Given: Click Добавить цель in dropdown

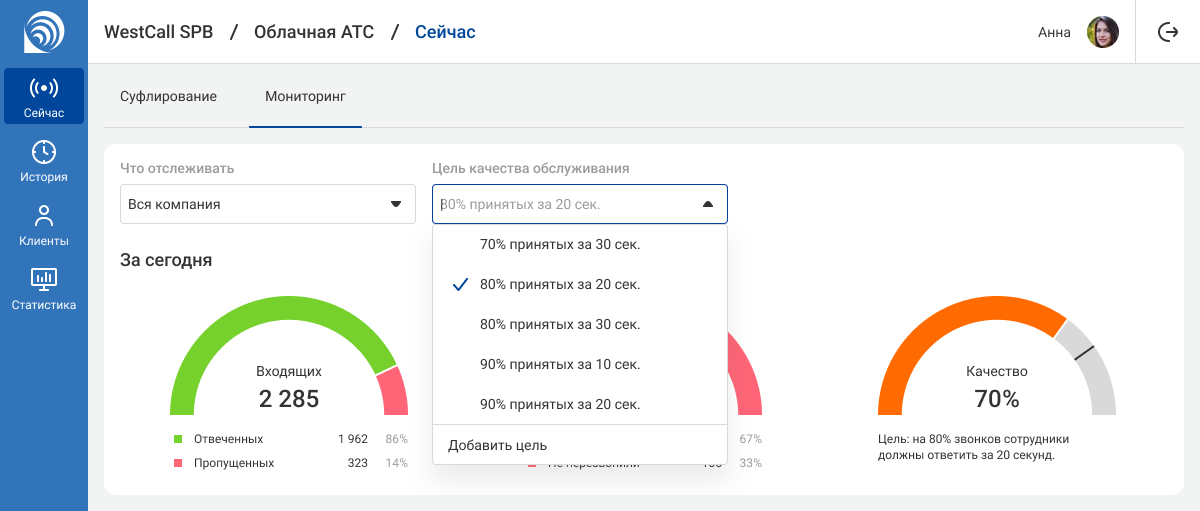Looking at the screenshot, I should (x=497, y=445).
